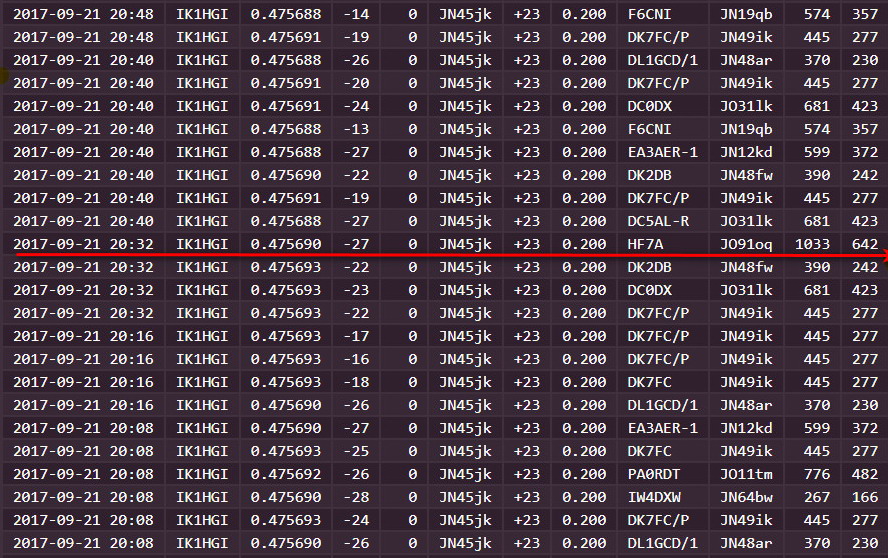Viewport: 888px width, 558px height.
Task: Click IK1HGI callsign in the PA0RDT row
Action: tap(202, 474)
